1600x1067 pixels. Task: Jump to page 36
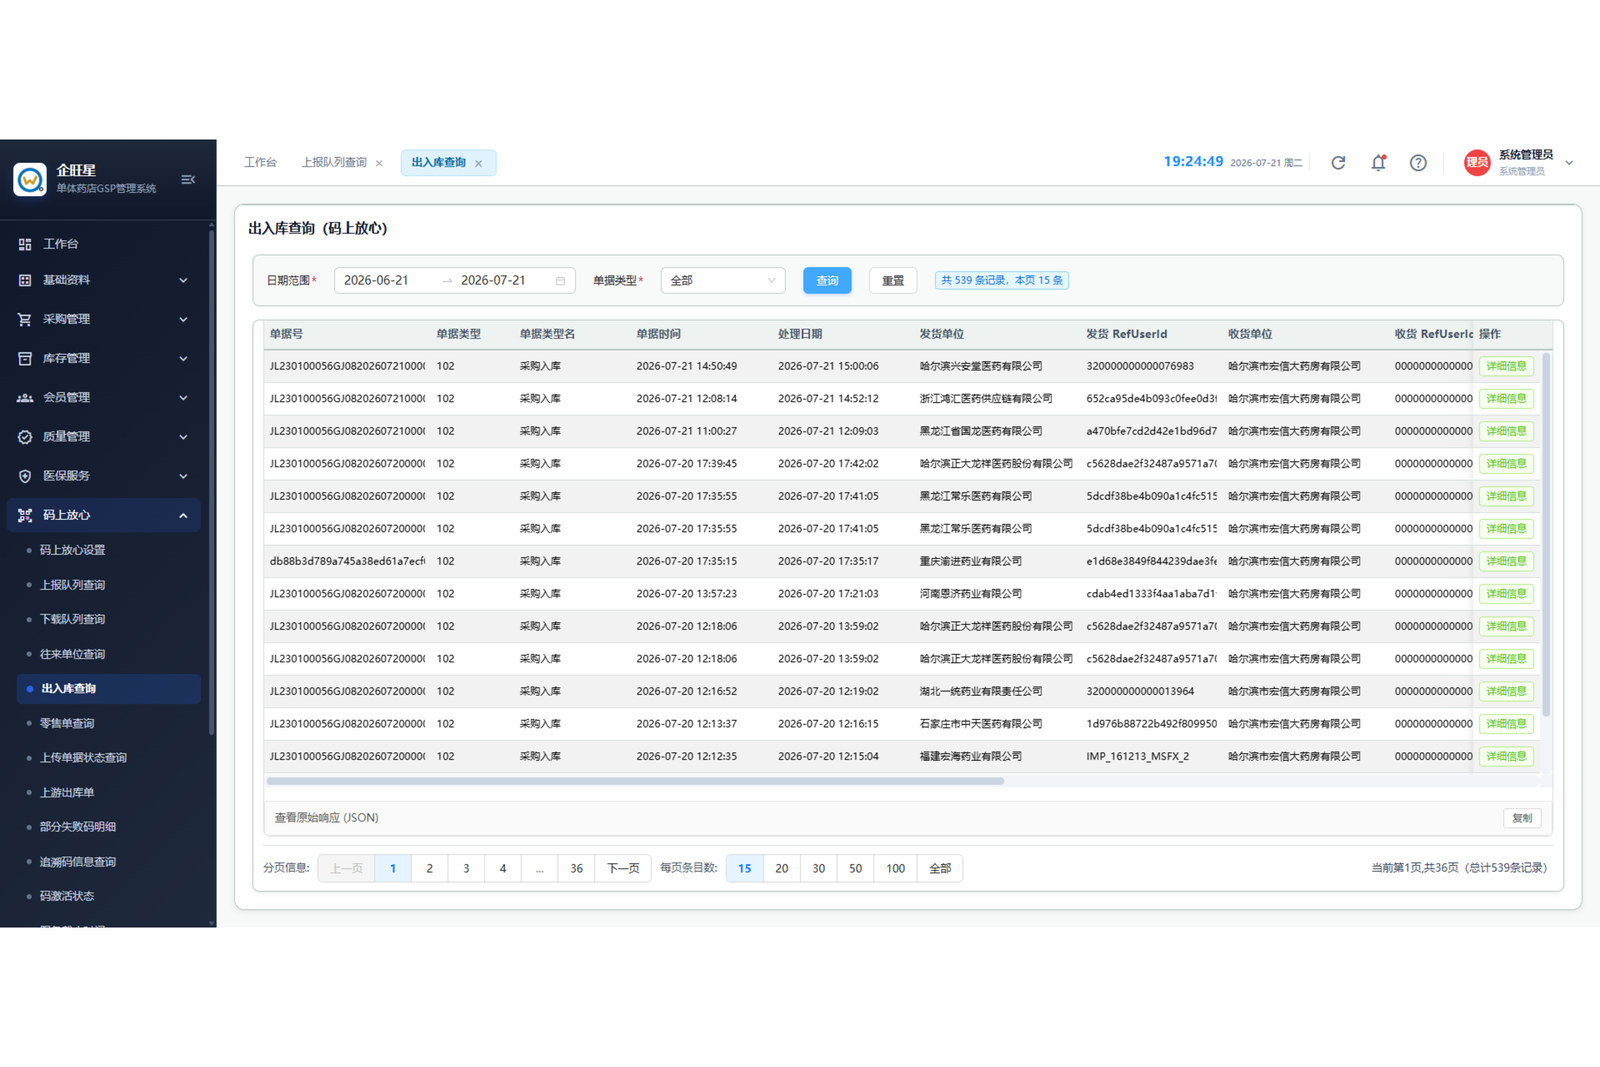tap(576, 868)
